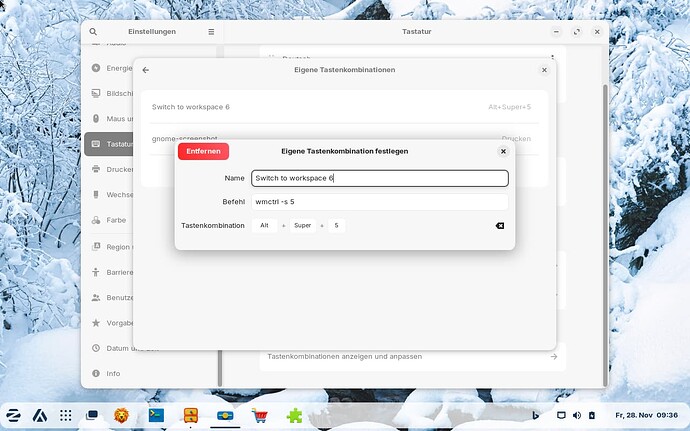Launch the terminal from the taskbar
Screen dimensions: 690x431
pos(156,415)
